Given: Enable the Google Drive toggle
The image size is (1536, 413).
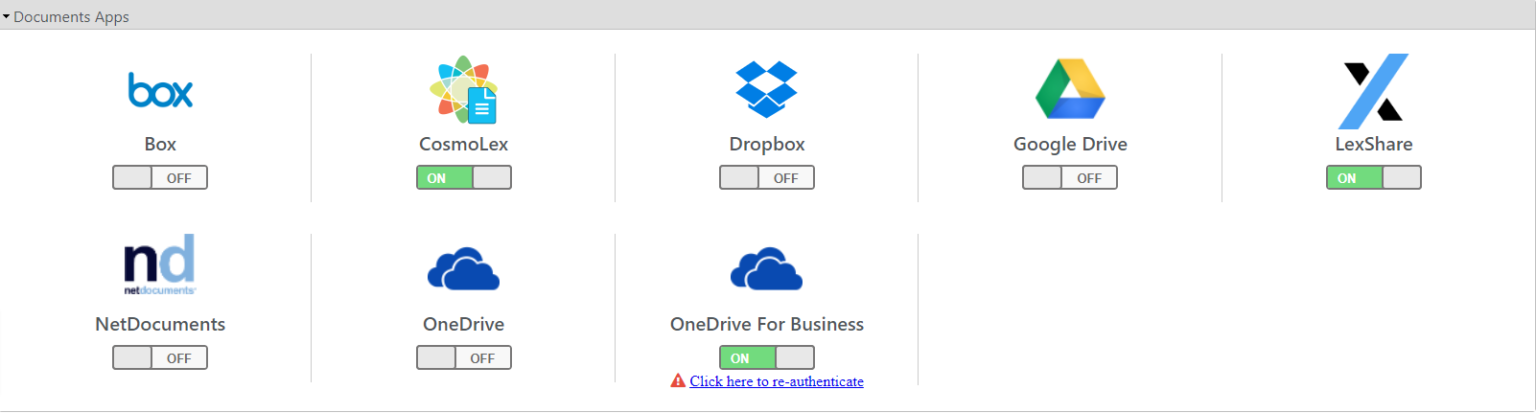Looking at the screenshot, I should coord(1069,178).
